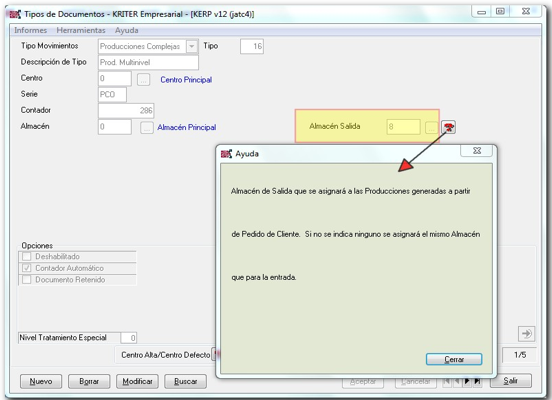The height and width of the screenshot is (400, 552).
Task: Click the right arrow icon above 1/5
Action: 526,333
